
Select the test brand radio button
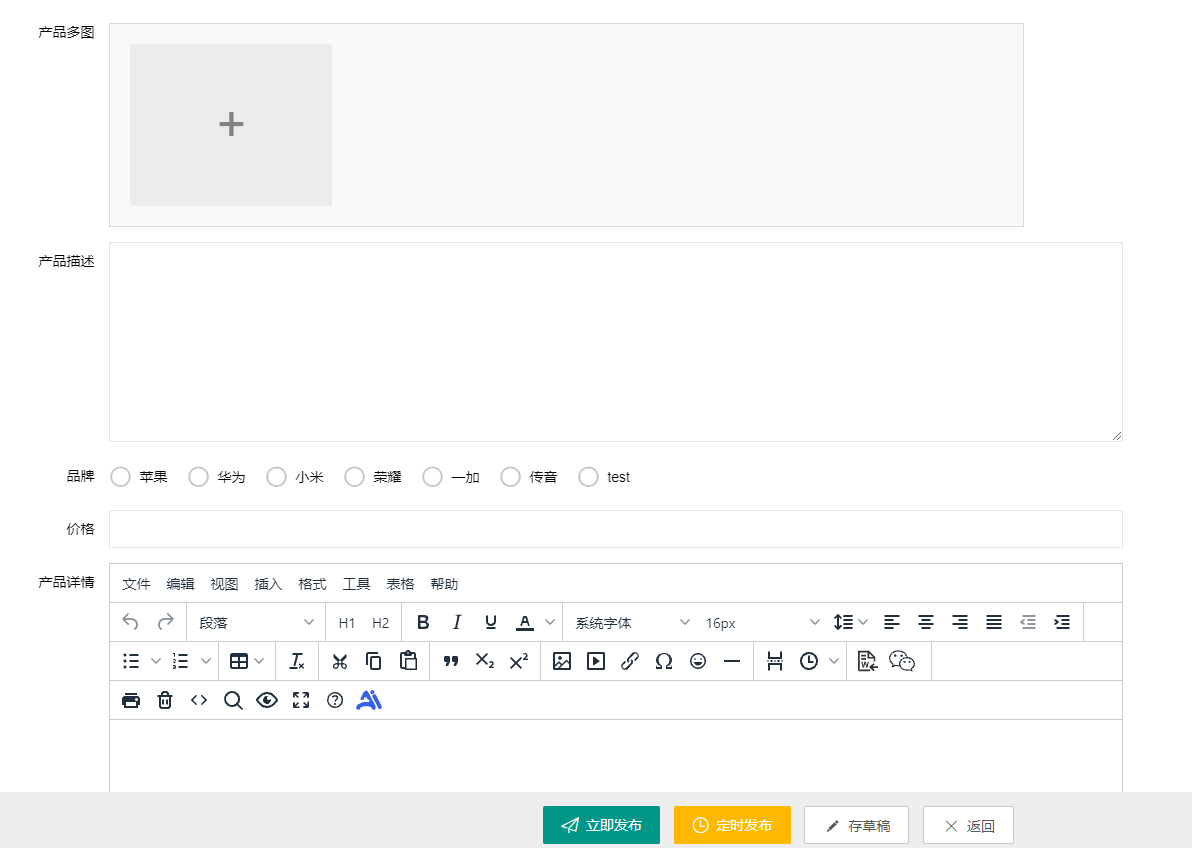(x=588, y=477)
